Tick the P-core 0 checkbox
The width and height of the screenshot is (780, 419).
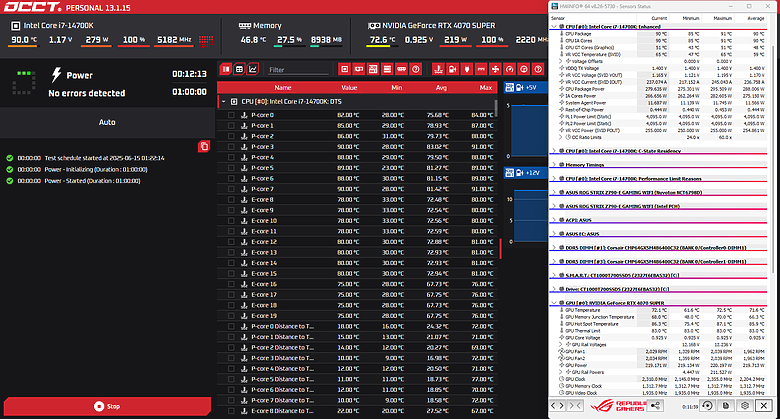tap(231, 115)
